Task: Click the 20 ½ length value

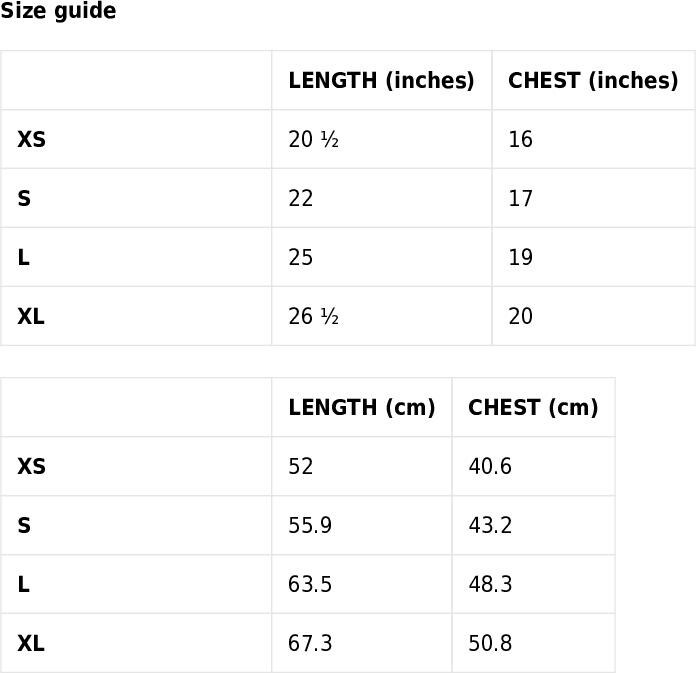Action: [x=313, y=139]
